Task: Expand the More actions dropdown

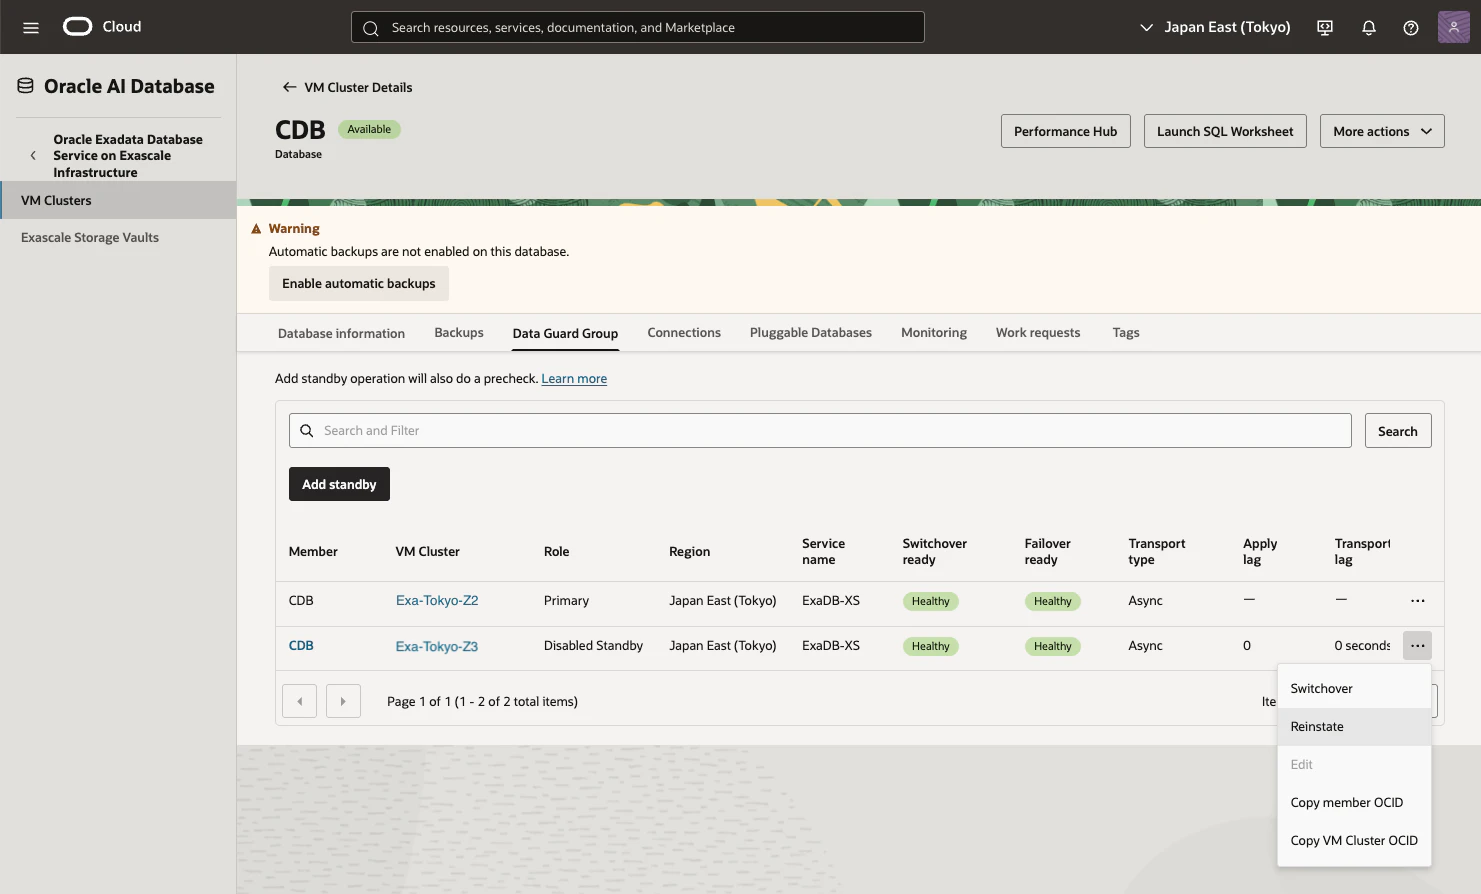Action: pos(1382,131)
